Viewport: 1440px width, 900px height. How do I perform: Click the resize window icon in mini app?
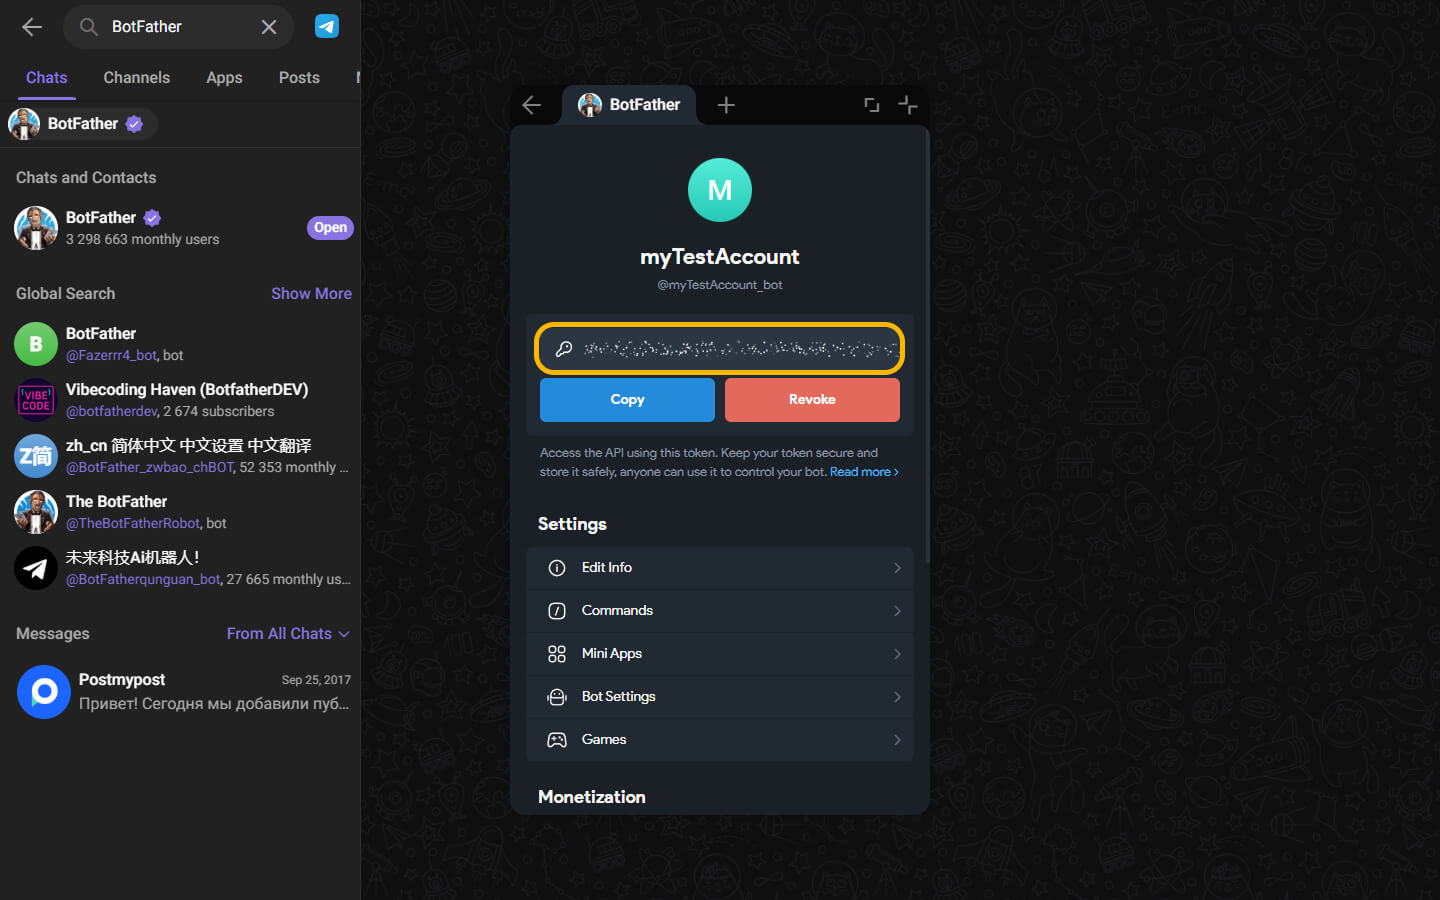[x=871, y=105]
